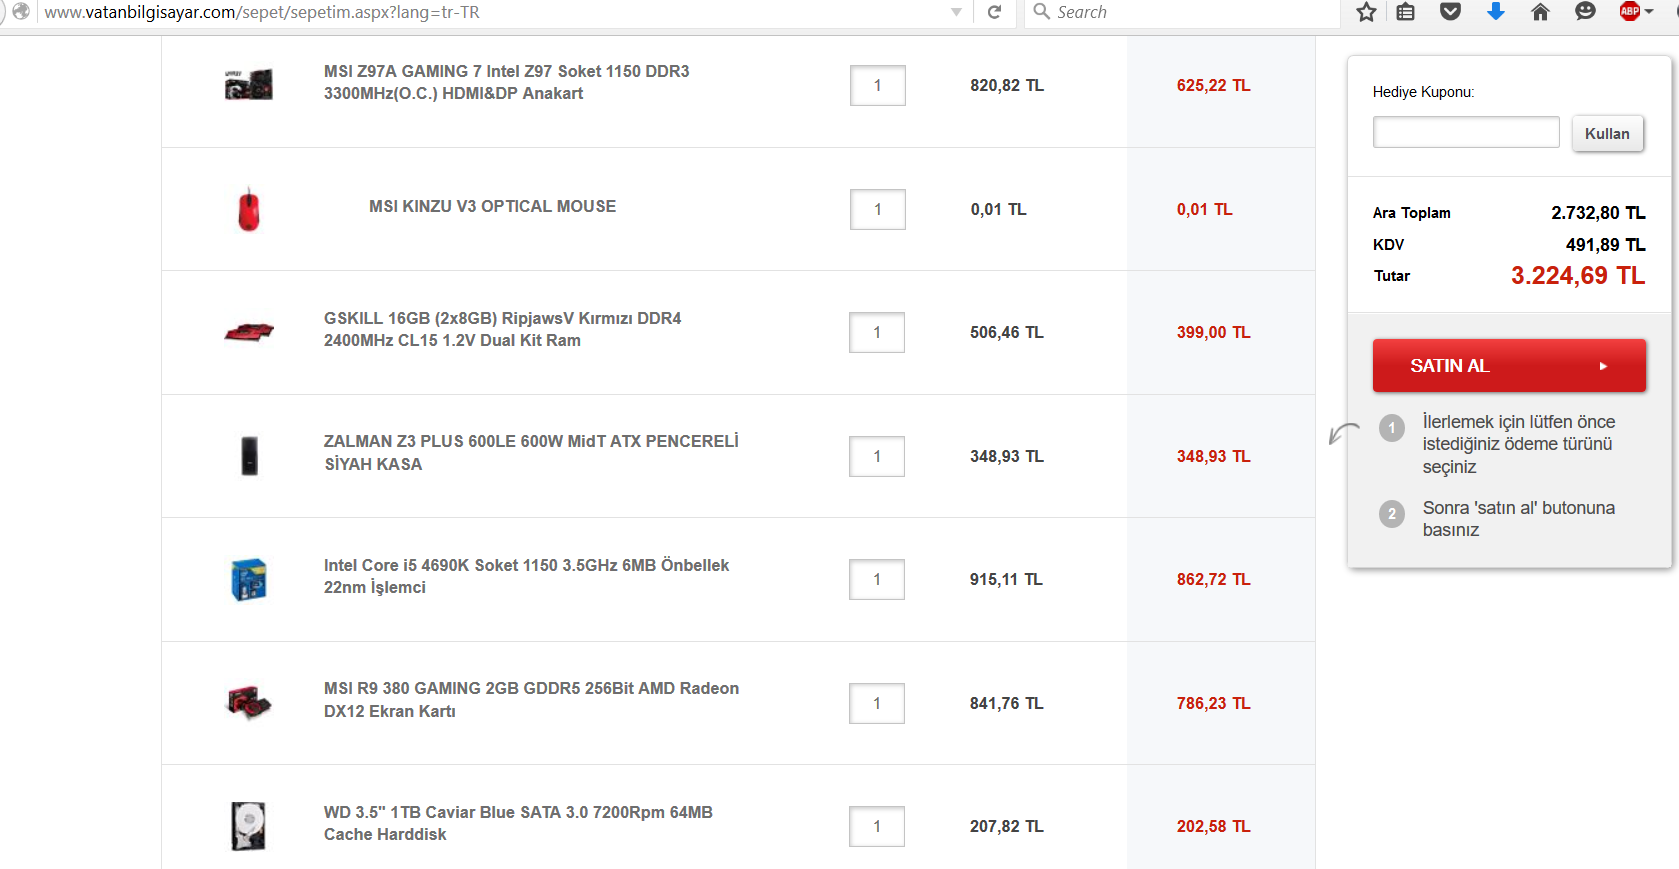This screenshot has width=1679, height=869.
Task: Click the Hediye Kuponu input field
Action: pos(1465,132)
